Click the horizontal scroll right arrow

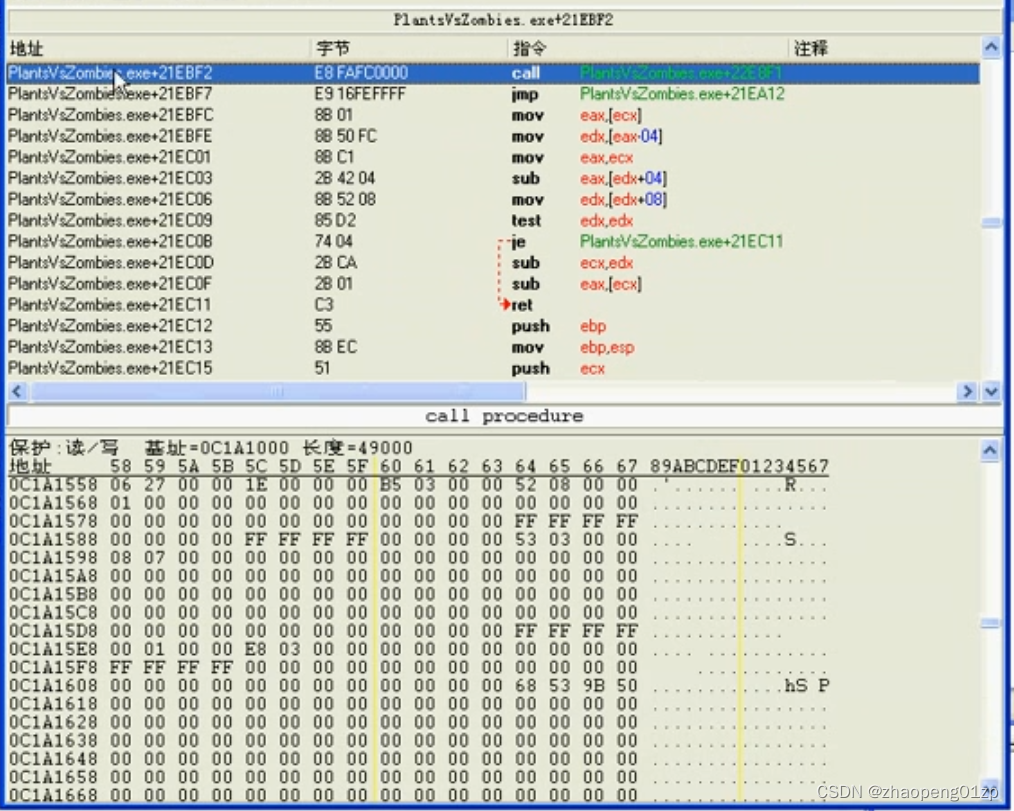coord(967,391)
